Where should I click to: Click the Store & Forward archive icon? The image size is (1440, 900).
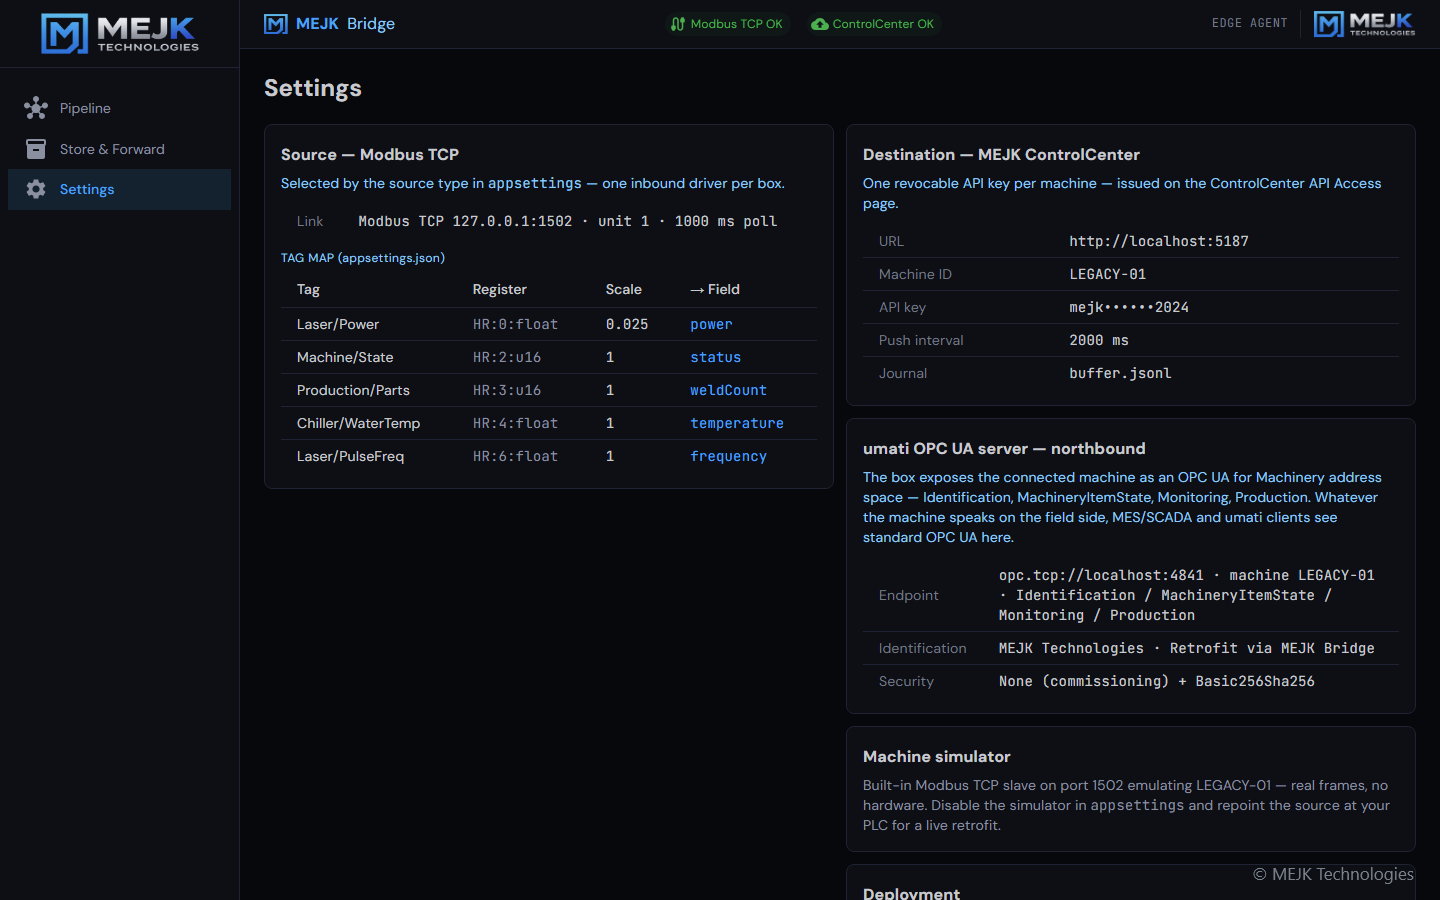click(36, 149)
